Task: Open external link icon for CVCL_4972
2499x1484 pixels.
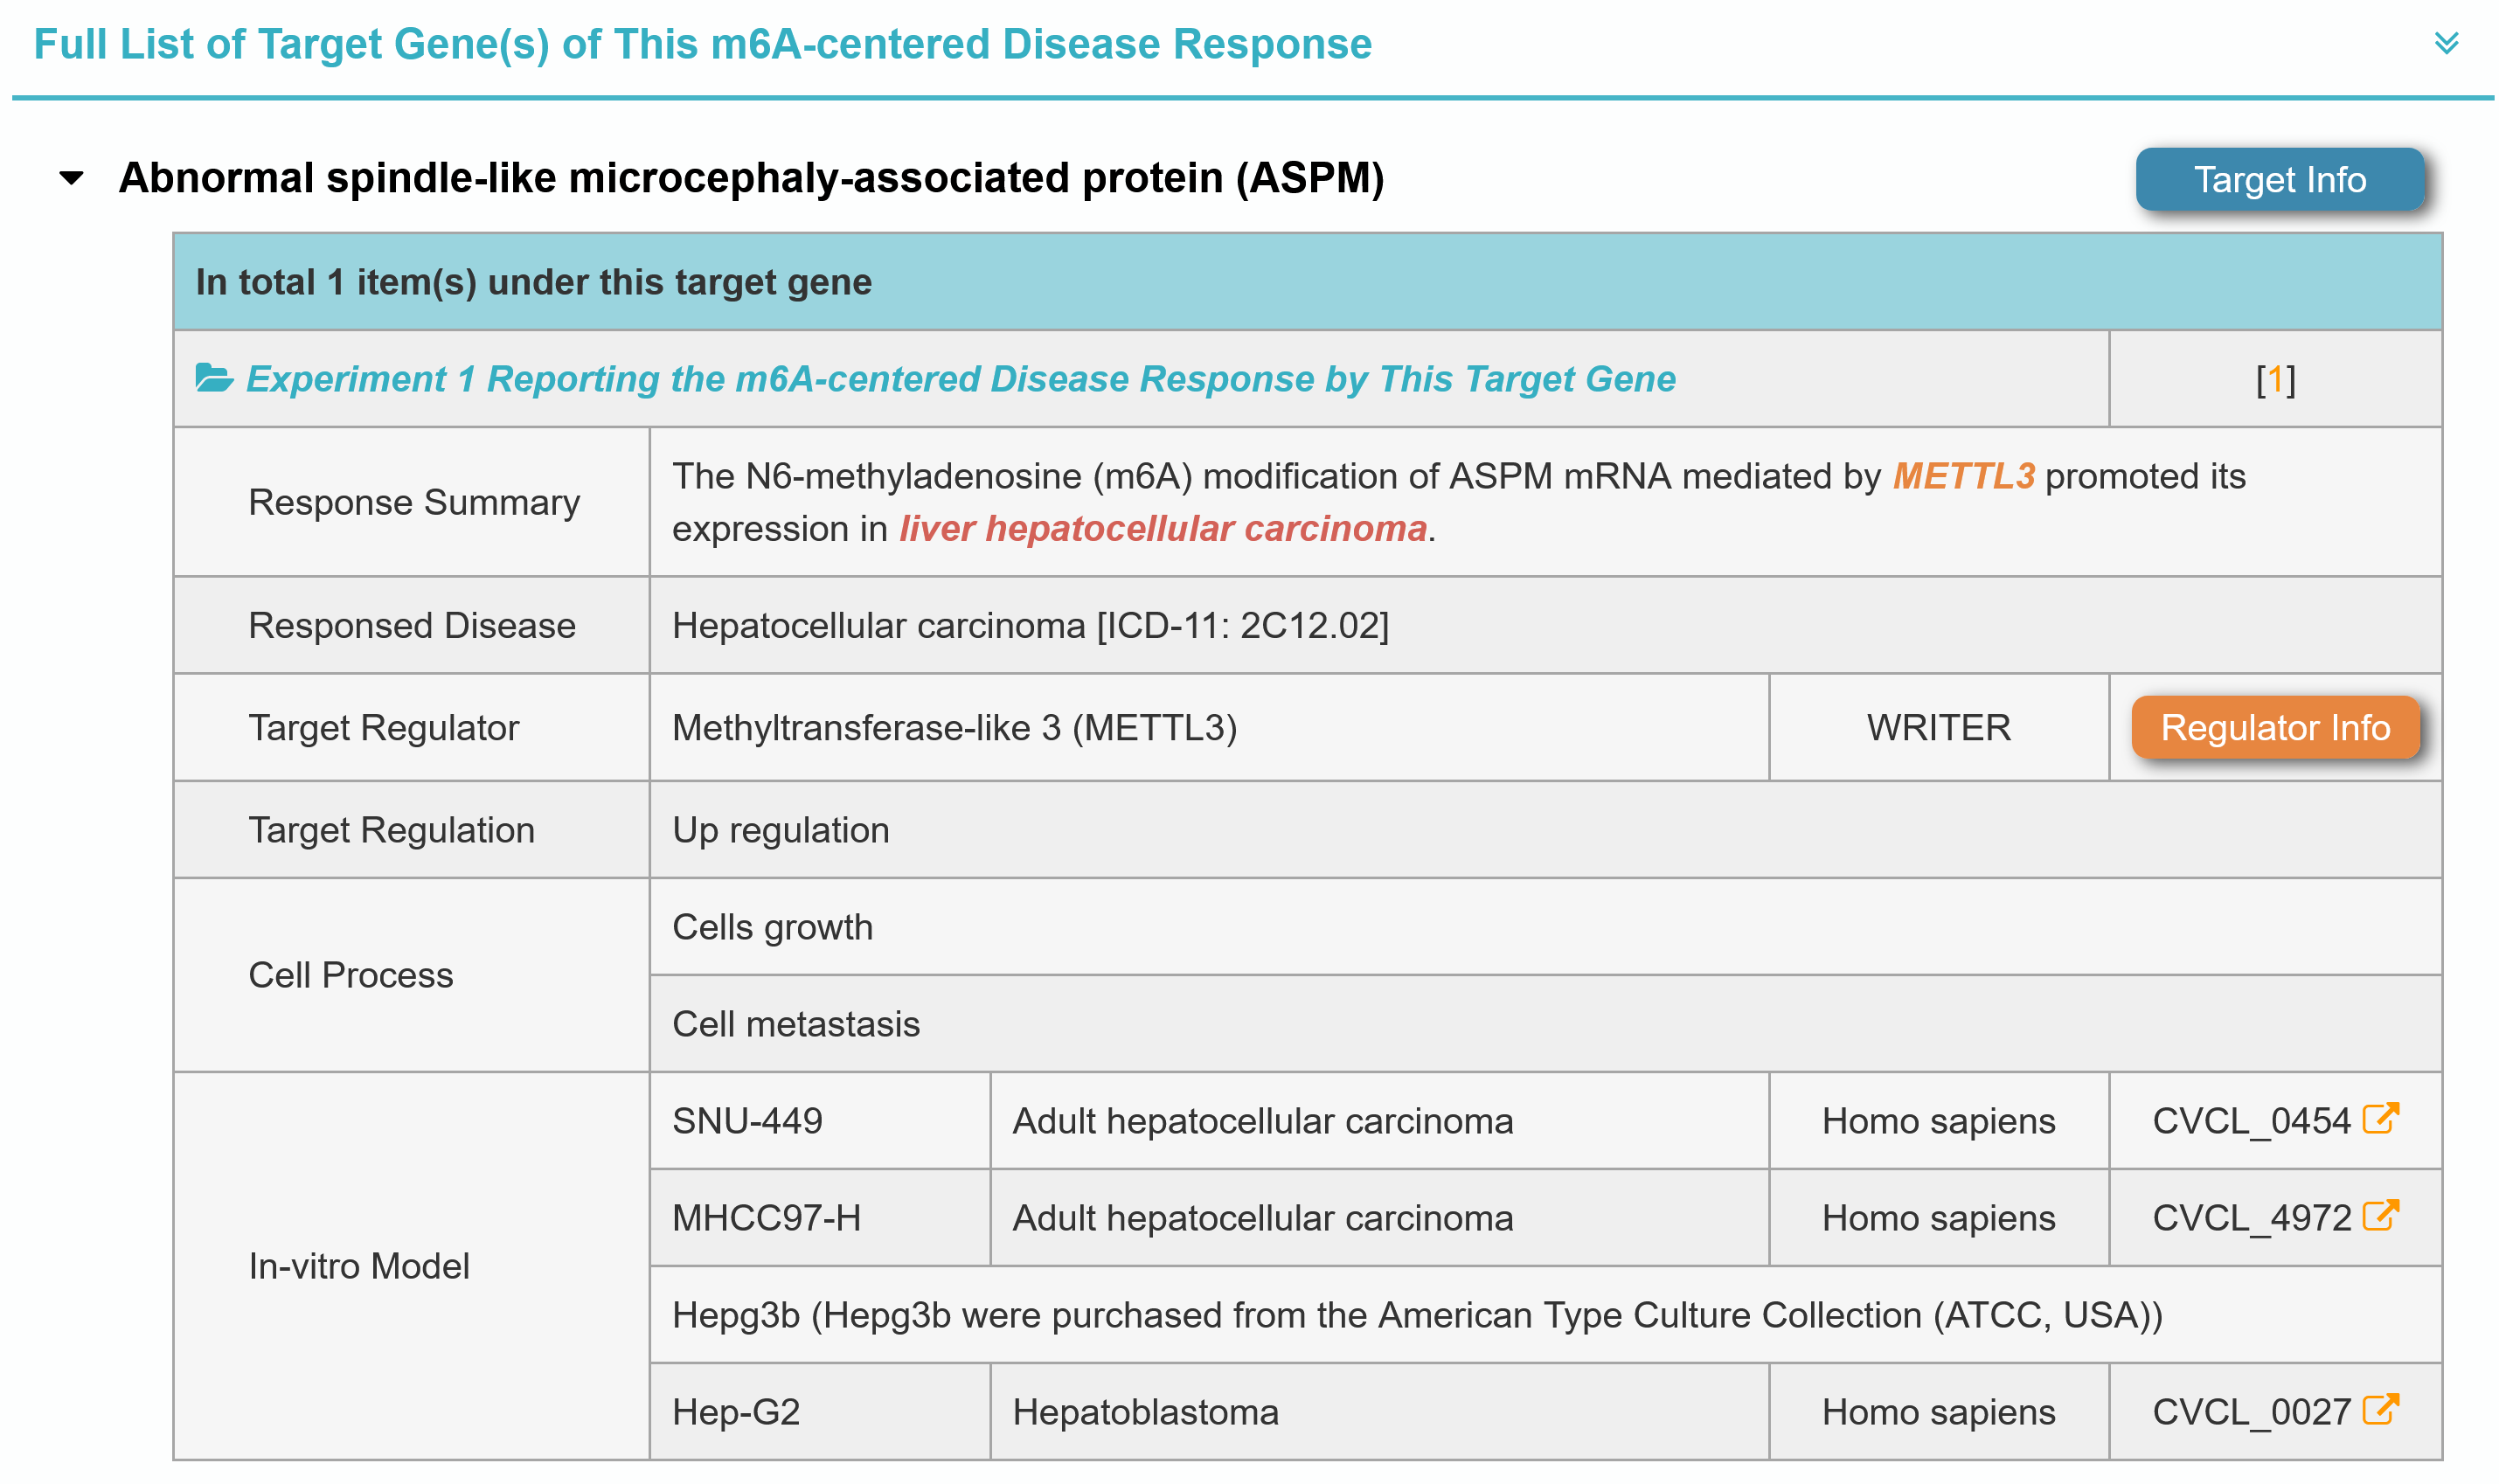Action: click(x=2379, y=1216)
